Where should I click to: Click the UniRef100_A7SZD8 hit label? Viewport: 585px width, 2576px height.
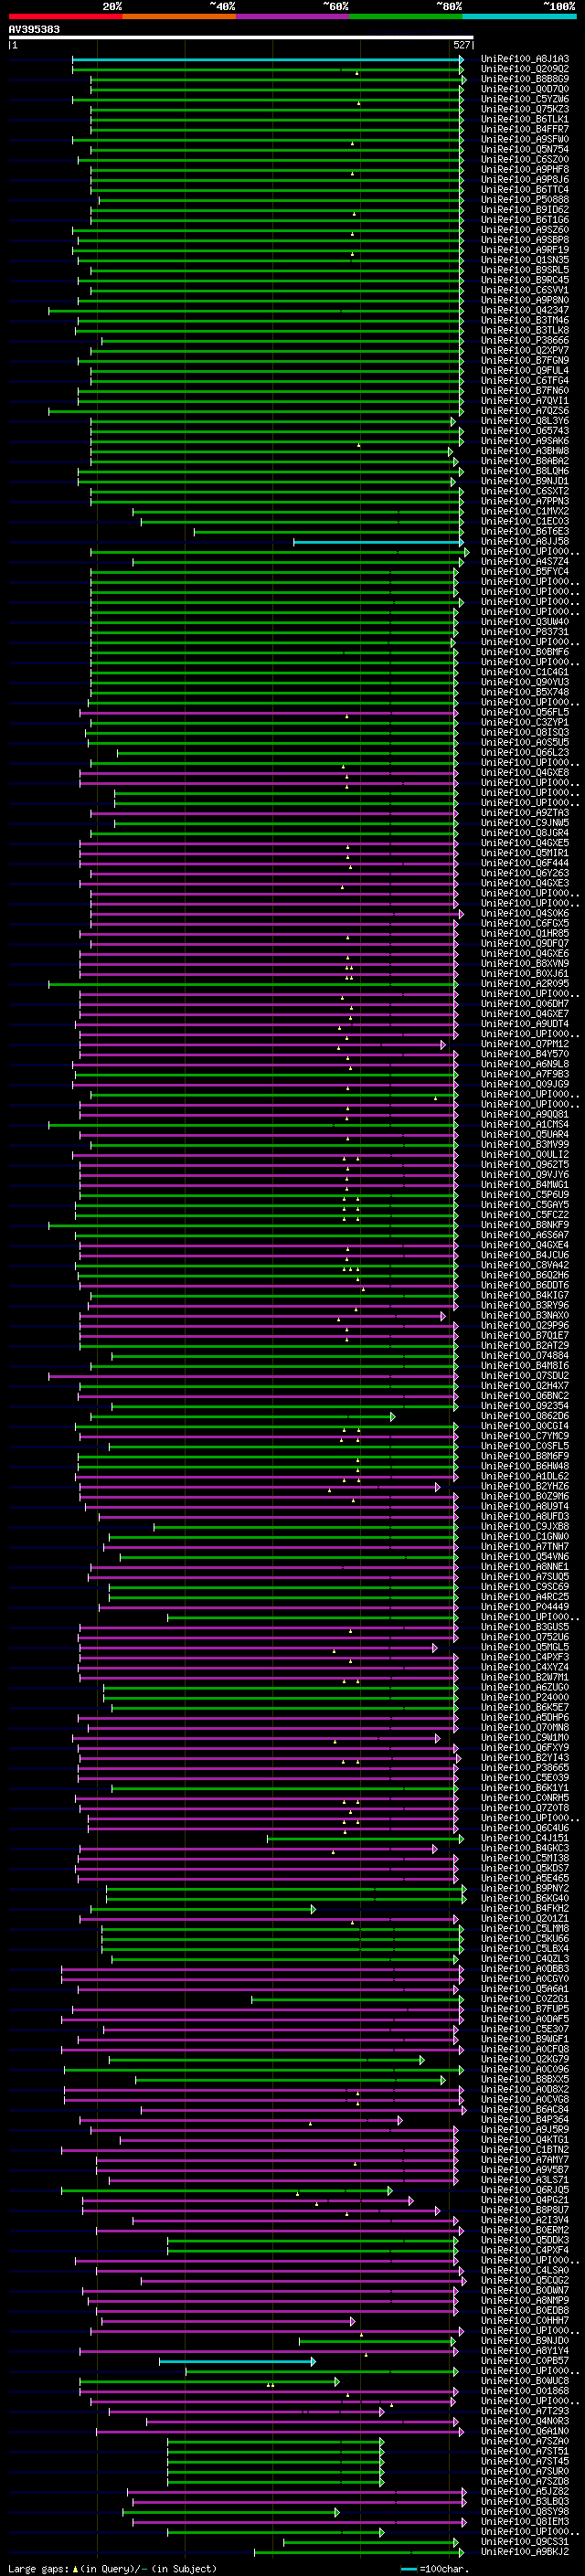pyautogui.click(x=525, y=2481)
